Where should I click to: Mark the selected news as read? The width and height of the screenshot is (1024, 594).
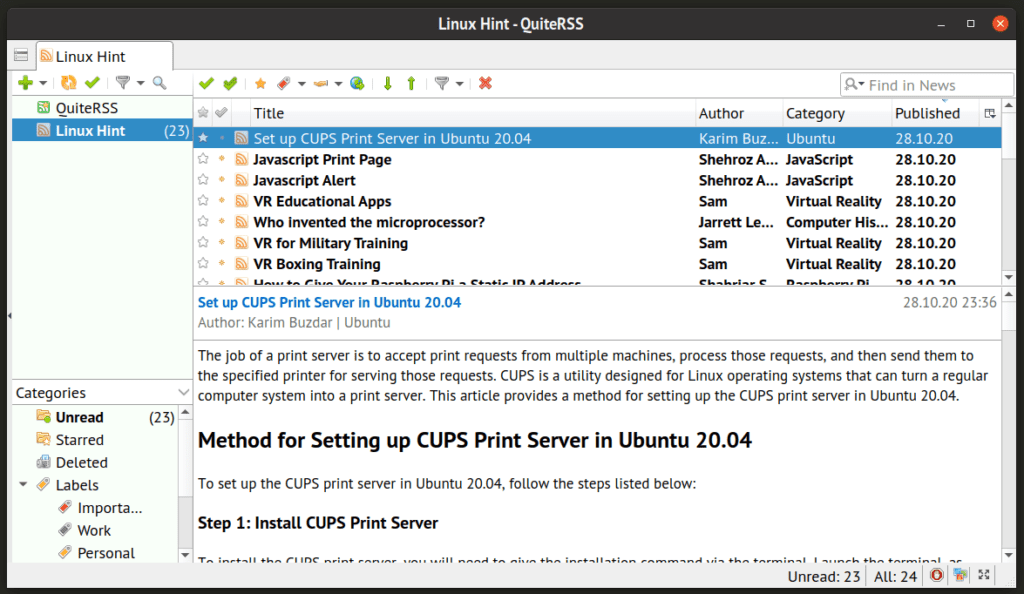[207, 83]
